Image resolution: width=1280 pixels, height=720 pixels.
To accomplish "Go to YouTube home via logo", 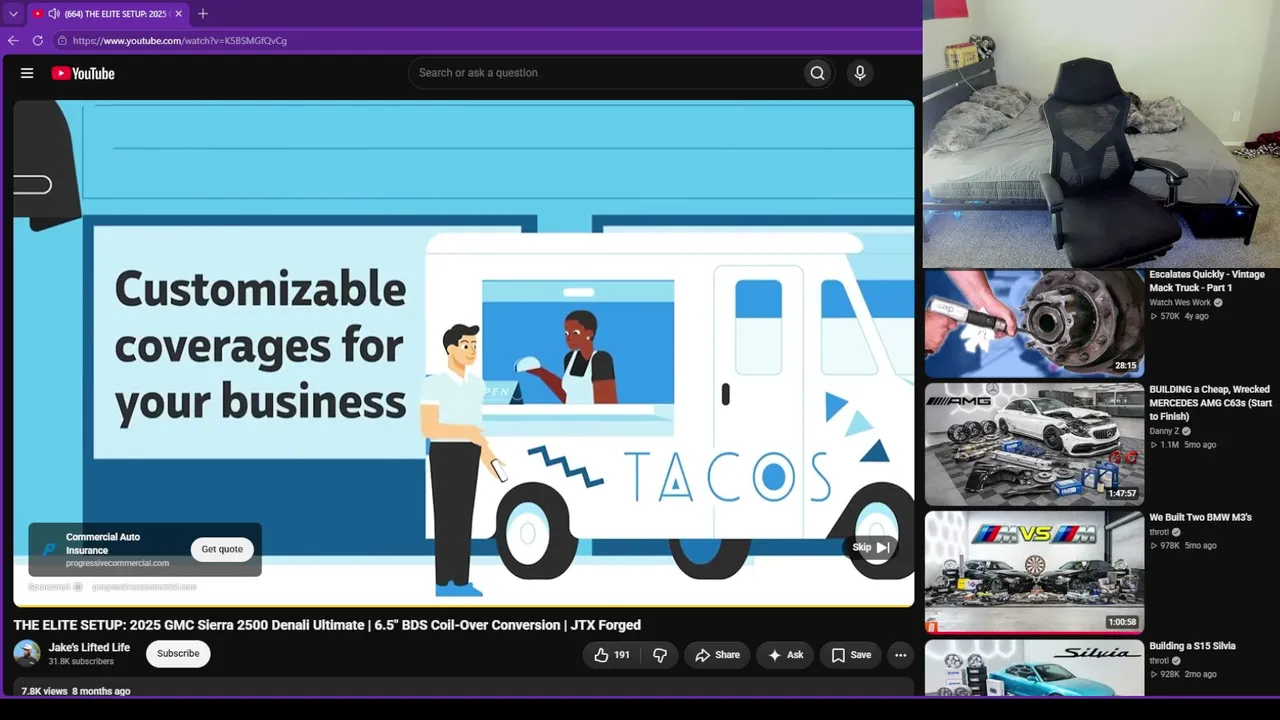I will click(83, 73).
